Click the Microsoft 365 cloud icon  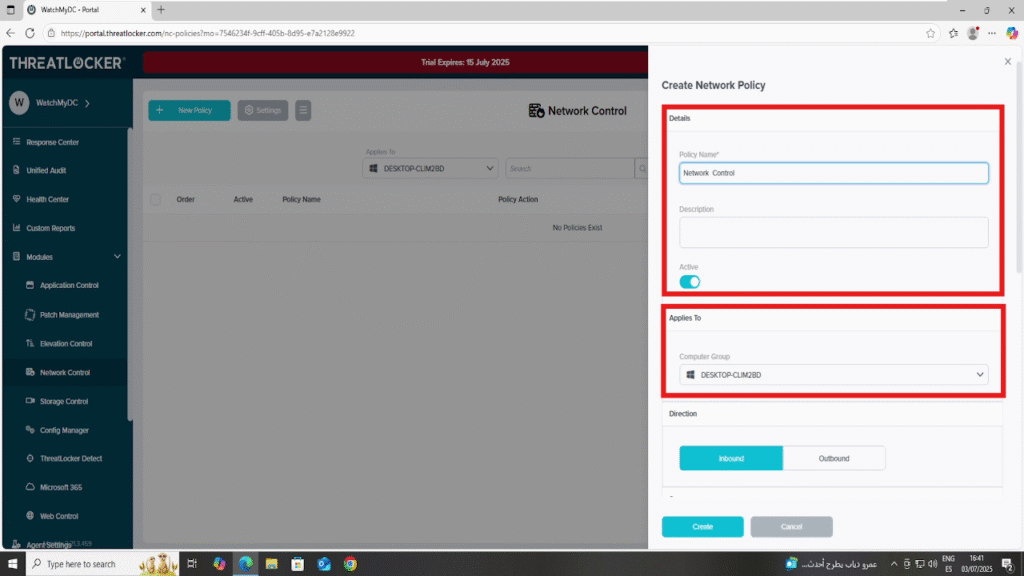tap(30, 487)
